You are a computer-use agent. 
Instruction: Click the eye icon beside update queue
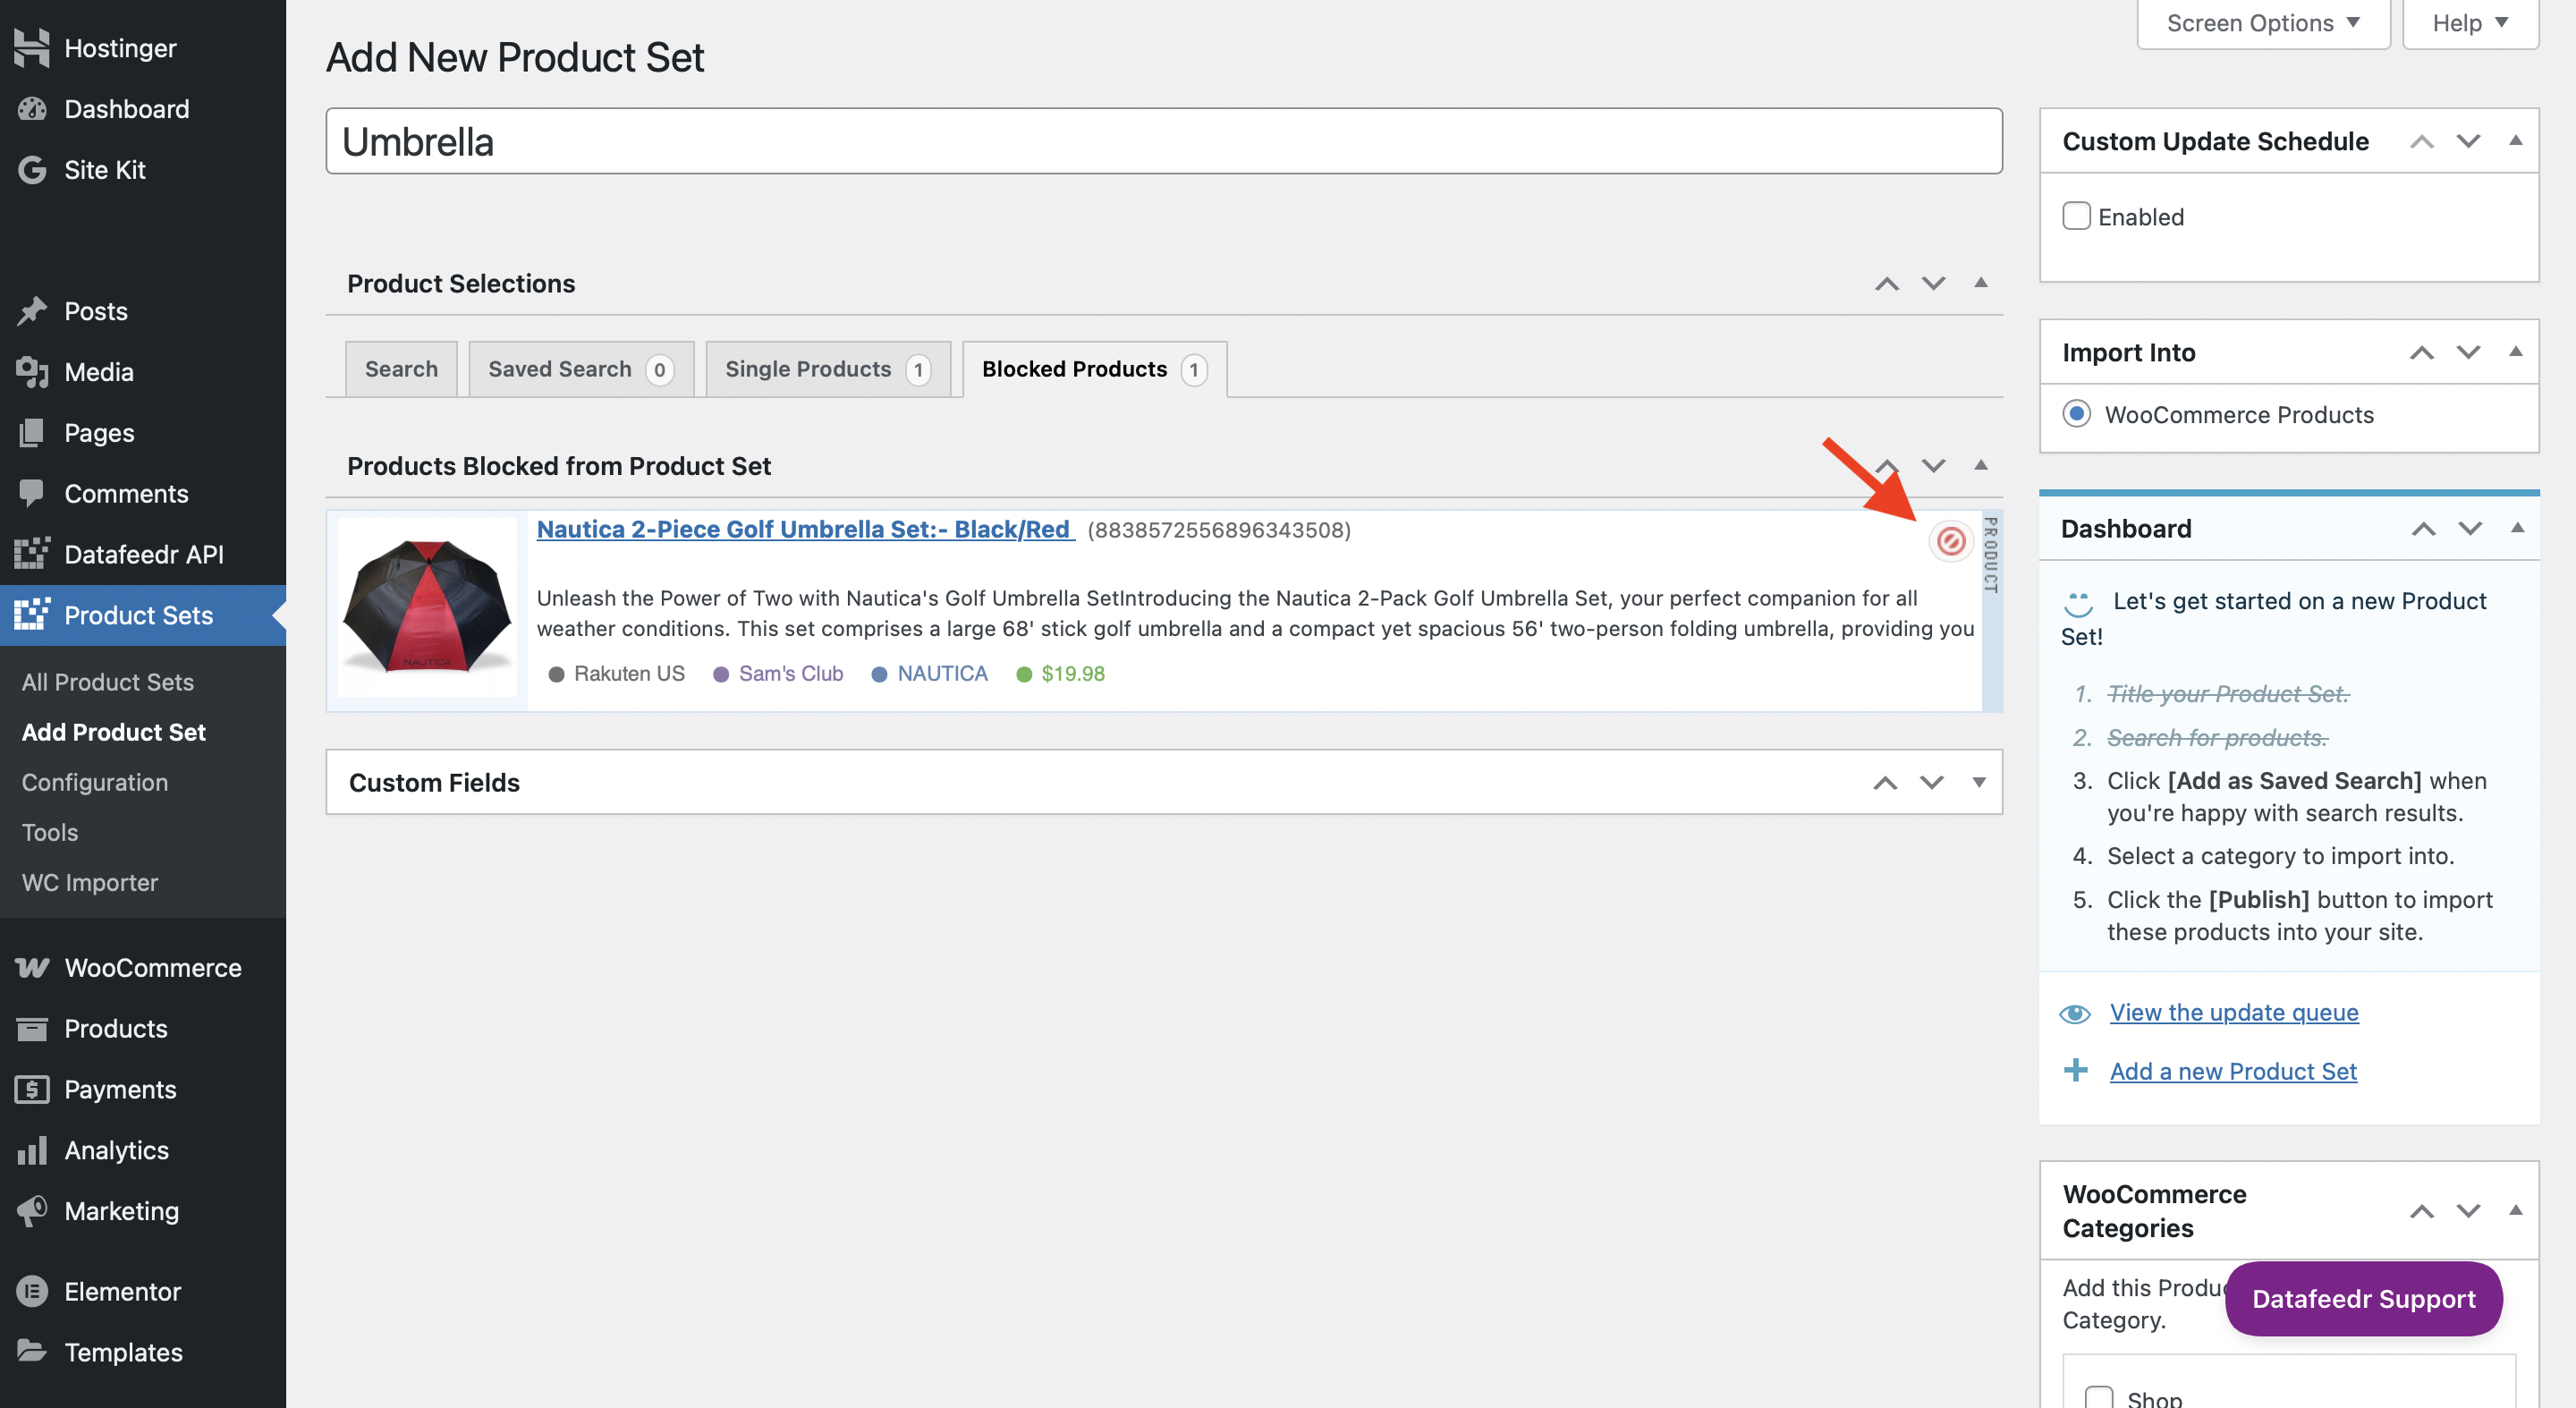2075,1014
